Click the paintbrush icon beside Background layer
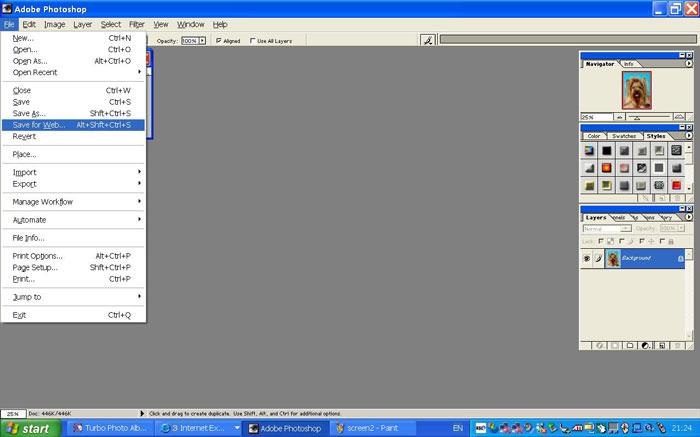Image resolution: width=700 pixels, height=437 pixels. (x=599, y=258)
